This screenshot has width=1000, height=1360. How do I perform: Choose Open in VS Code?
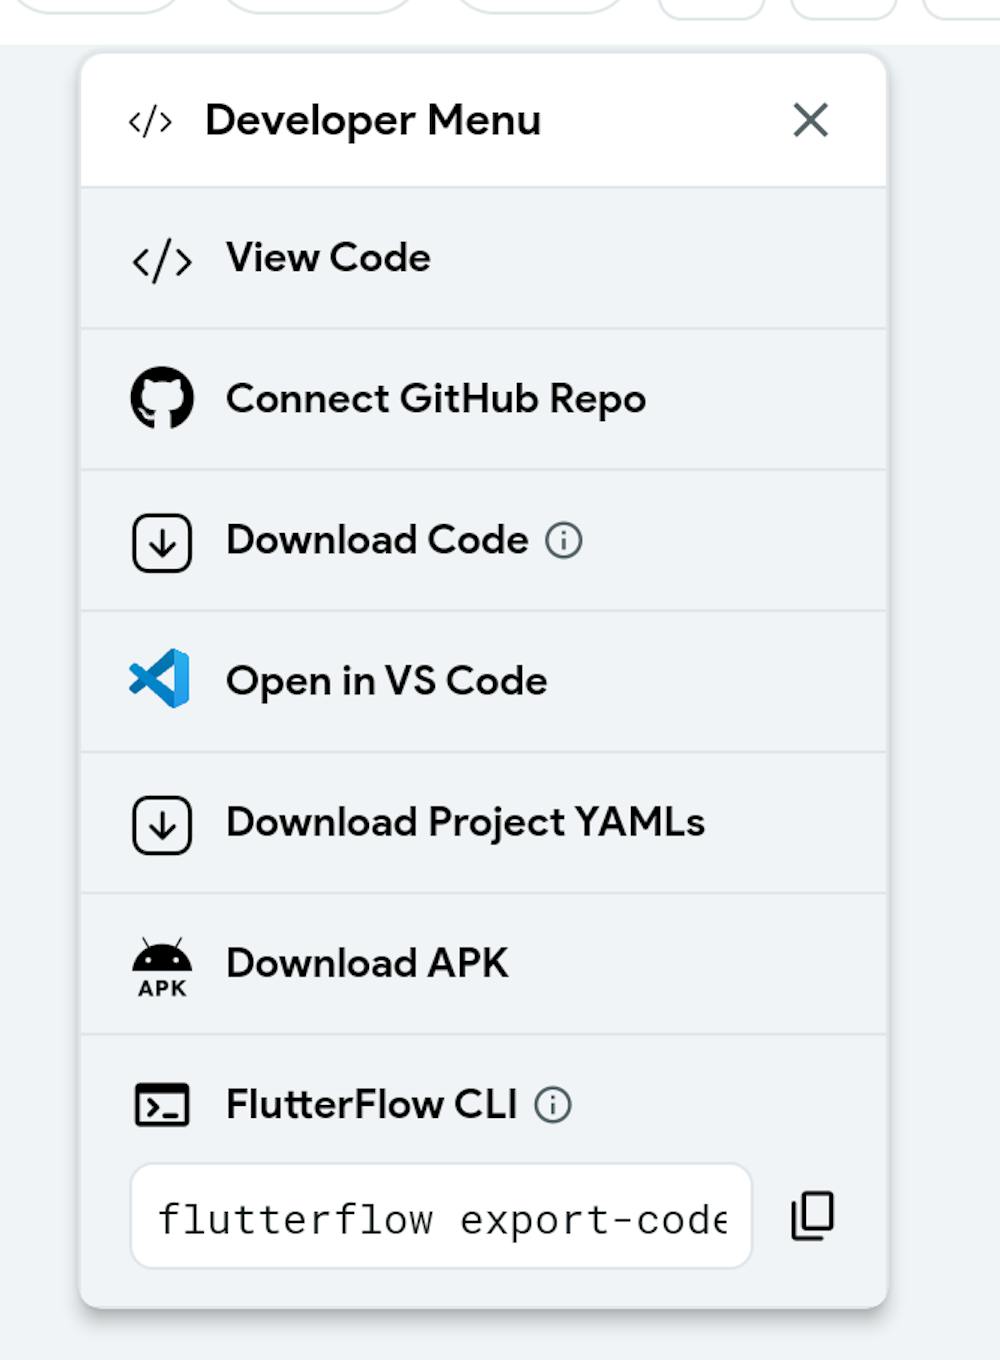point(386,681)
